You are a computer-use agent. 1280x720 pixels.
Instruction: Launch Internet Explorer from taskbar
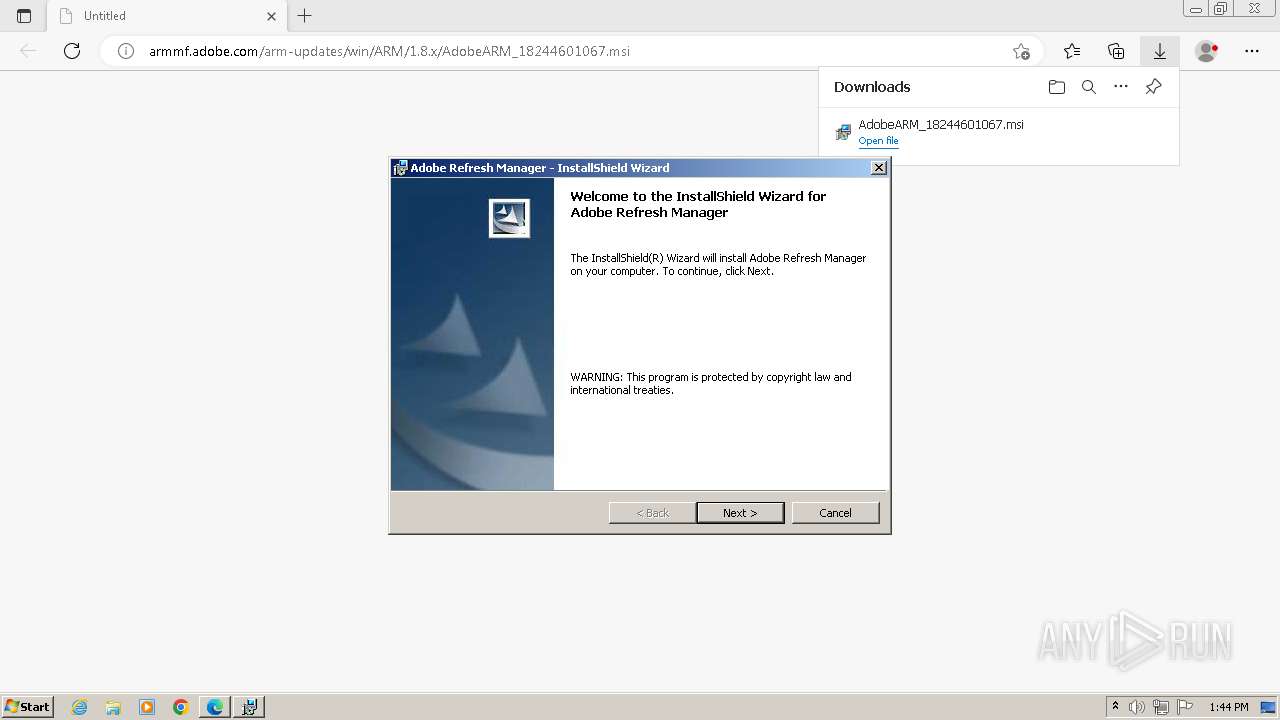coord(80,707)
